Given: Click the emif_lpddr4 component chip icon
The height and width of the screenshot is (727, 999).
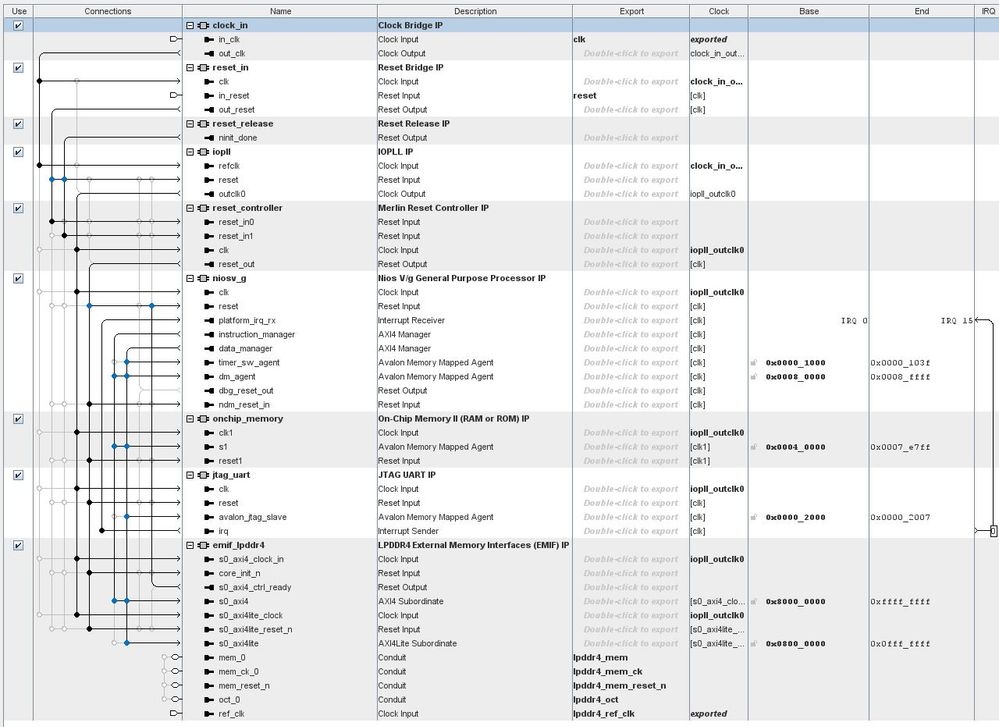Looking at the screenshot, I should [203, 545].
